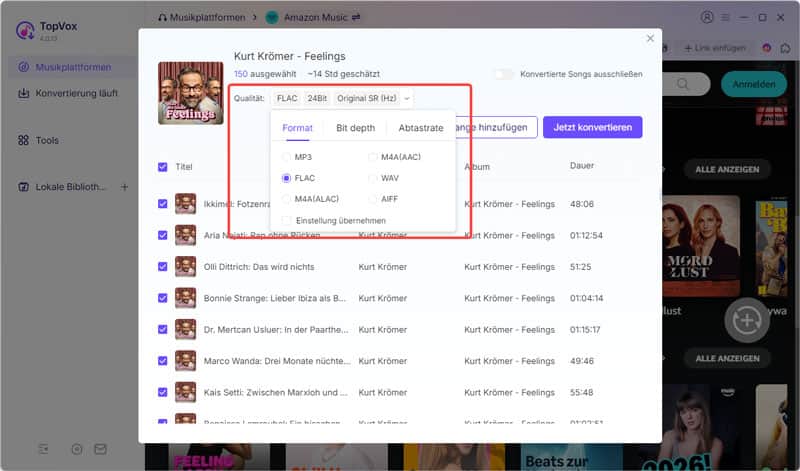Uncheck the Ikkimel: Fotzenrap track
Image resolution: width=800 pixels, height=471 pixels.
(x=163, y=204)
